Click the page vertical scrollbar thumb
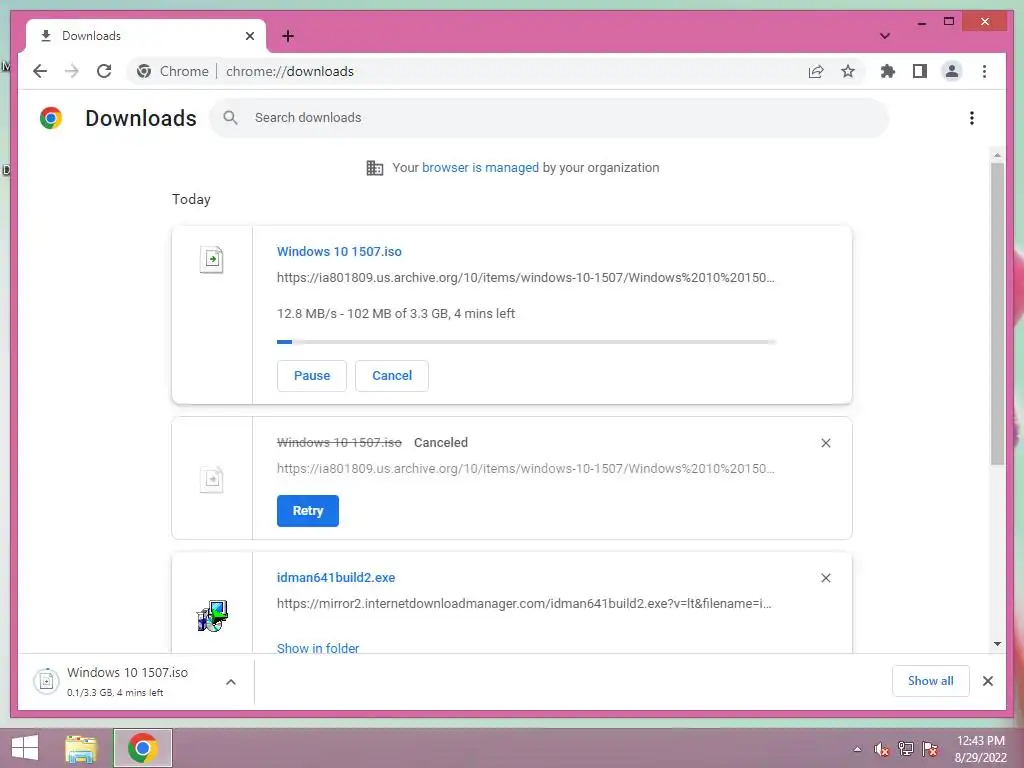 [x=997, y=313]
